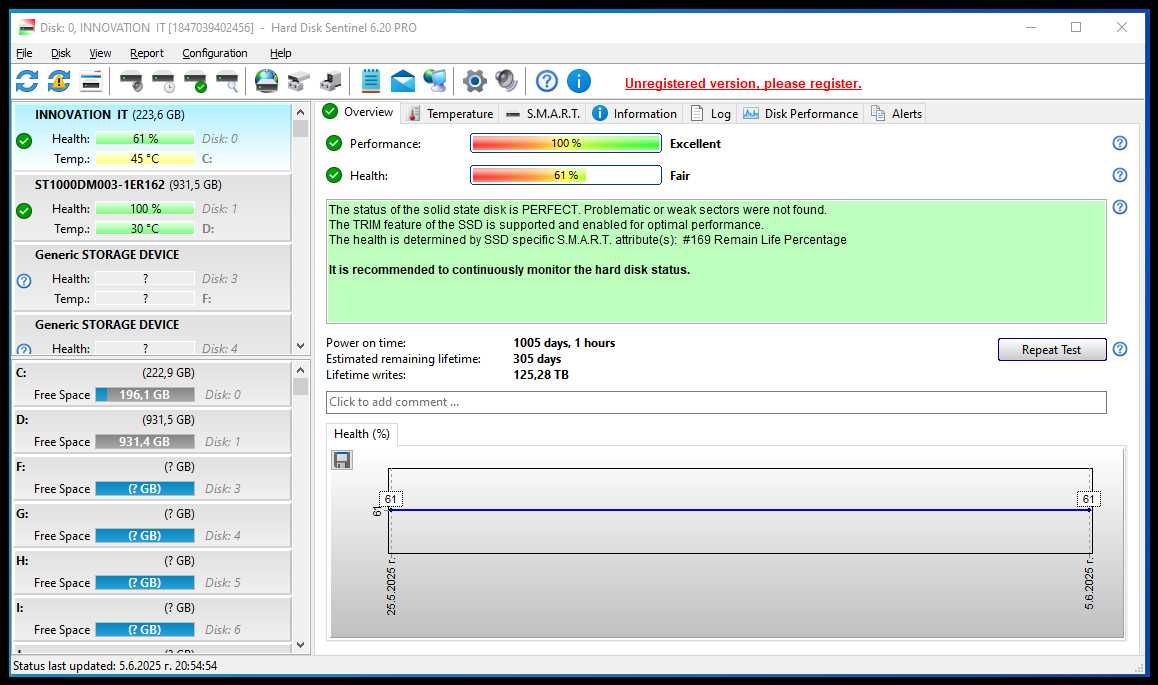
Task: Open the report notepad toolbar icon
Action: [x=371, y=81]
